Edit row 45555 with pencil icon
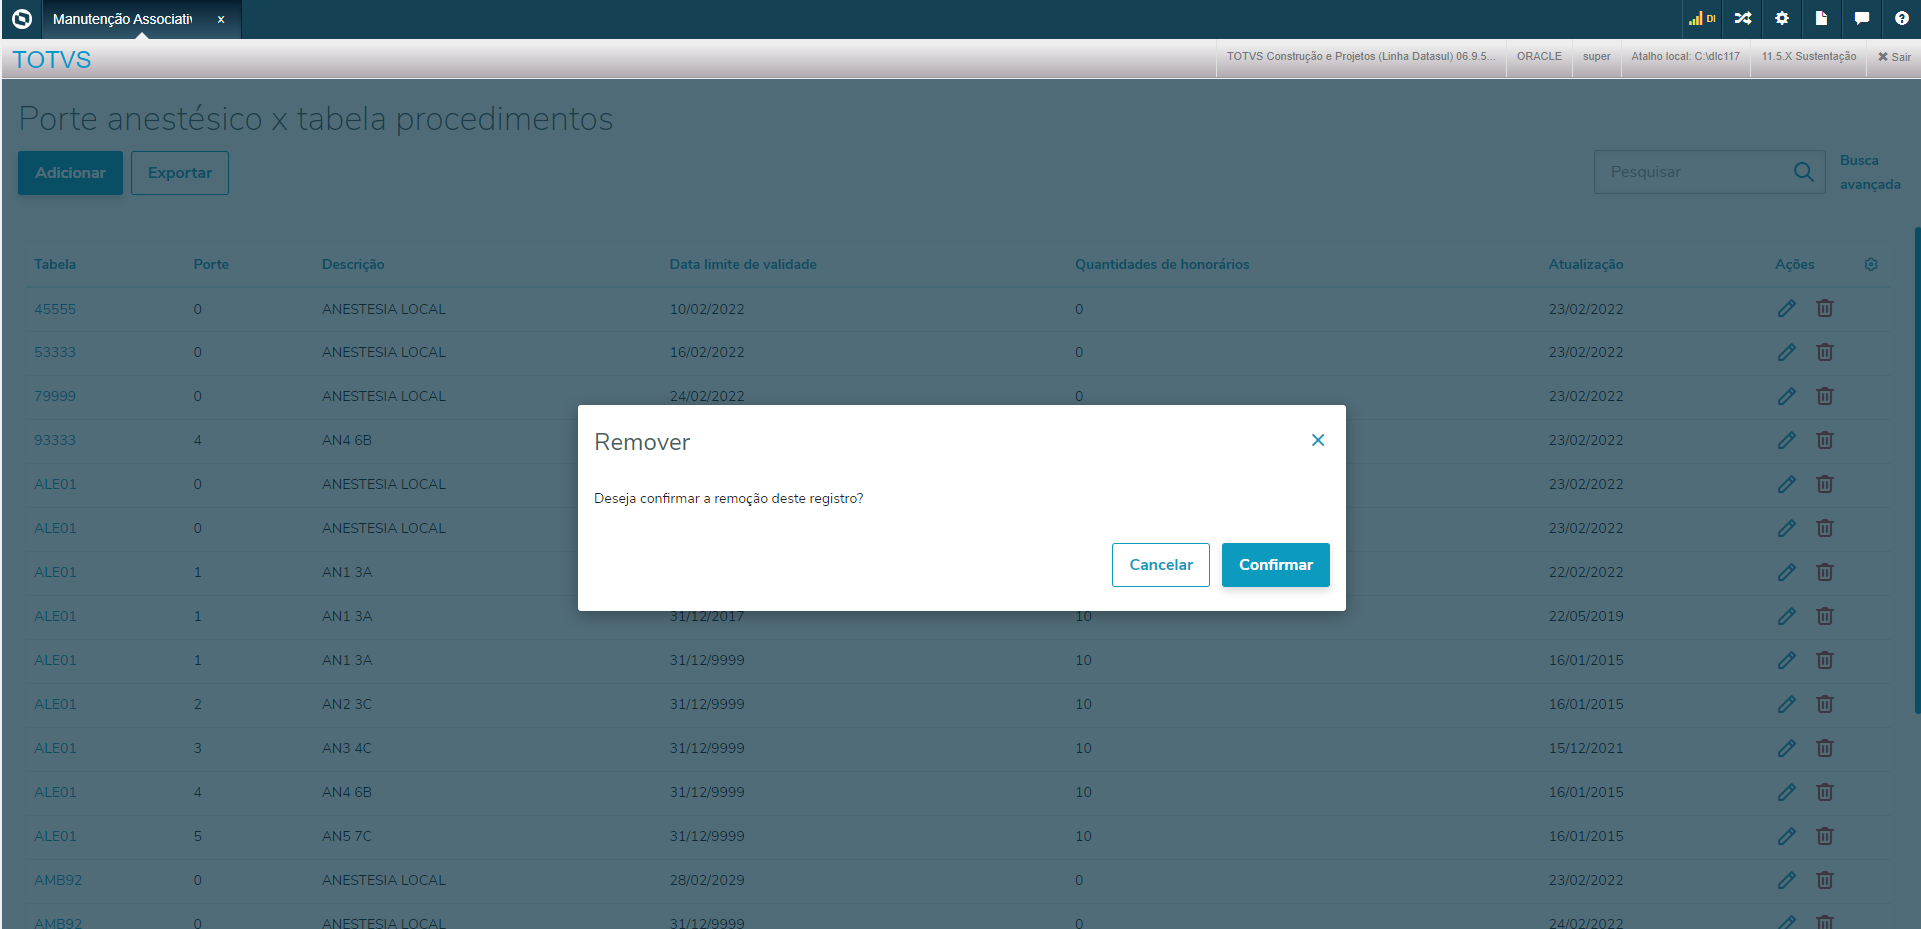This screenshot has height=929, width=1921. coord(1787,309)
